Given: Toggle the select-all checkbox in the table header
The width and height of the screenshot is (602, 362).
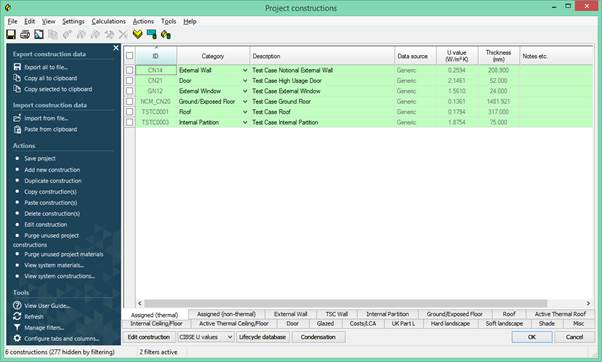Looking at the screenshot, I should point(130,56).
